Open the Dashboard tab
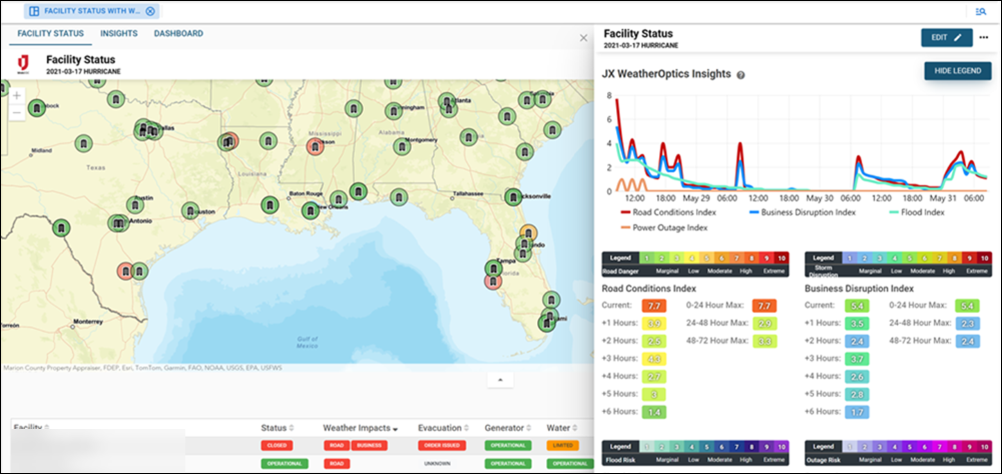Image resolution: width=1002 pixels, height=474 pixels. (178, 33)
